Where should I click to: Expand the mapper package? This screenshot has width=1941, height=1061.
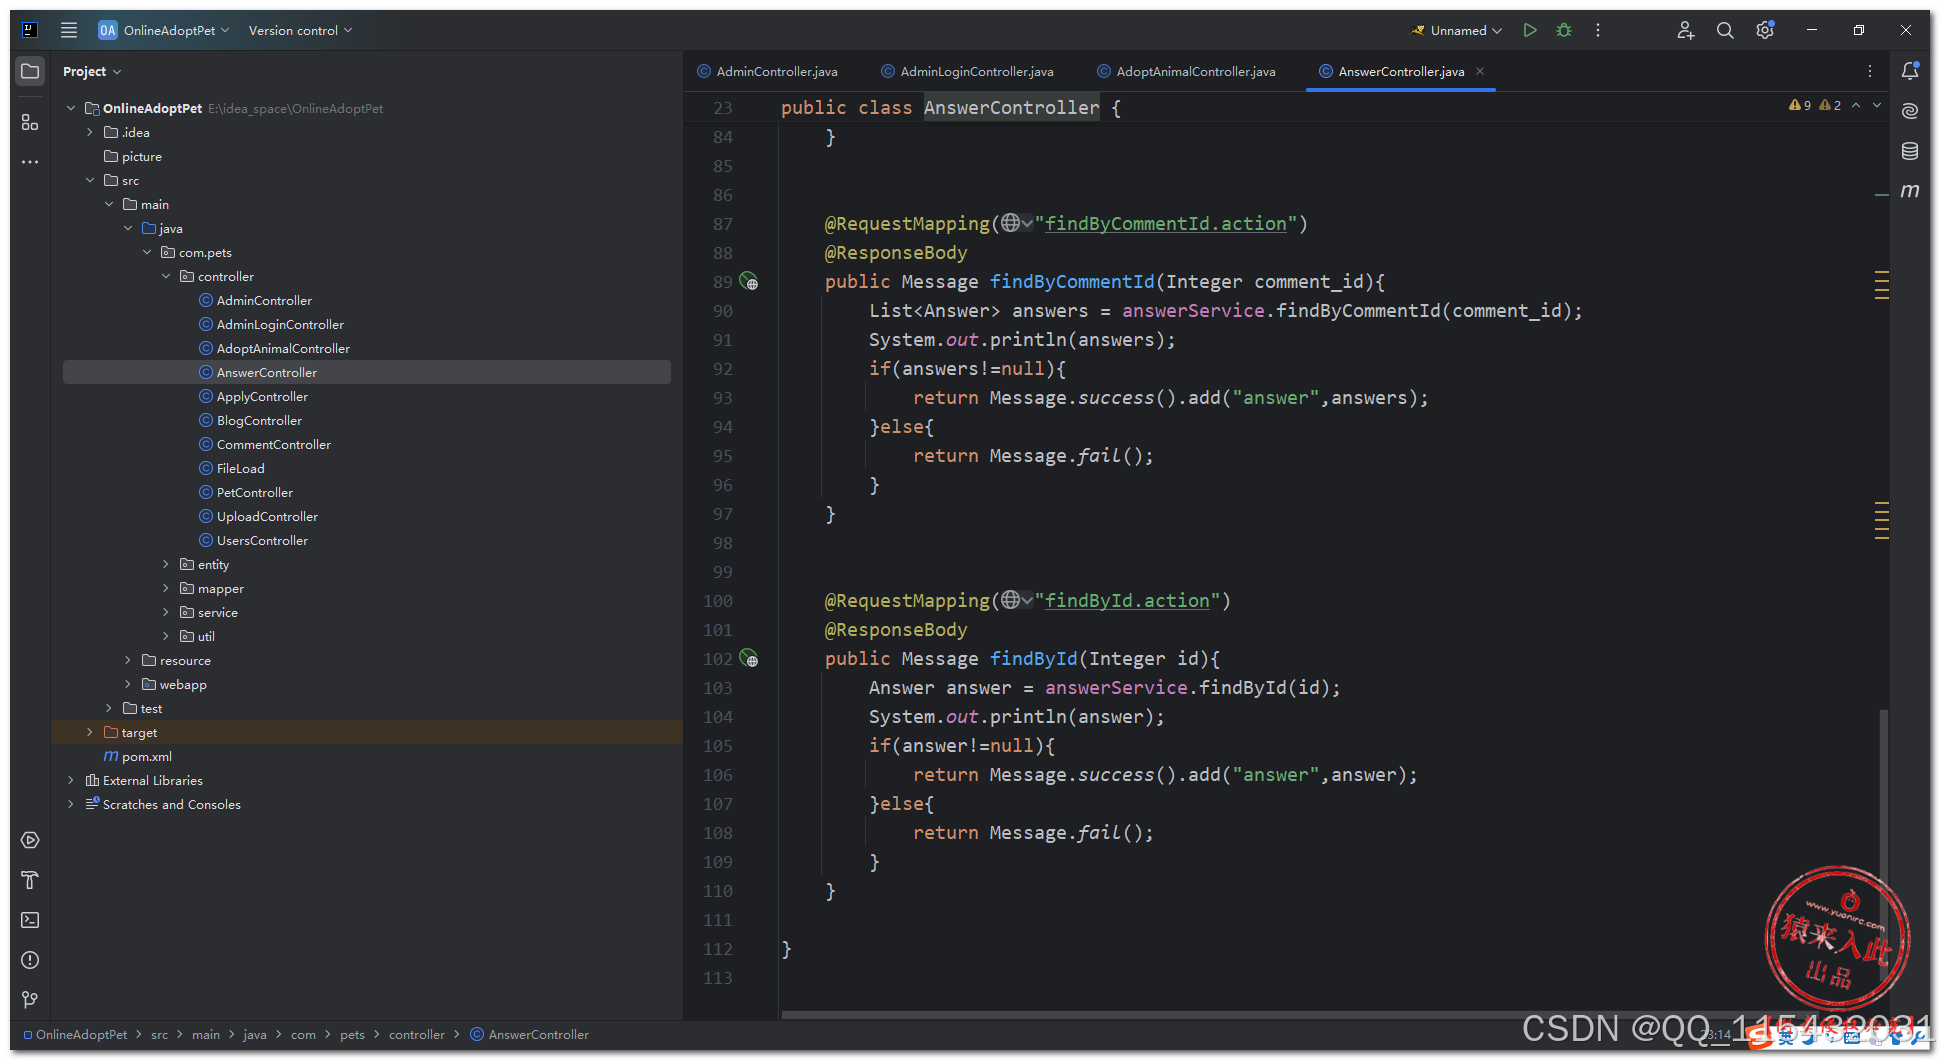pyautogui.click(x=166, y=588)
